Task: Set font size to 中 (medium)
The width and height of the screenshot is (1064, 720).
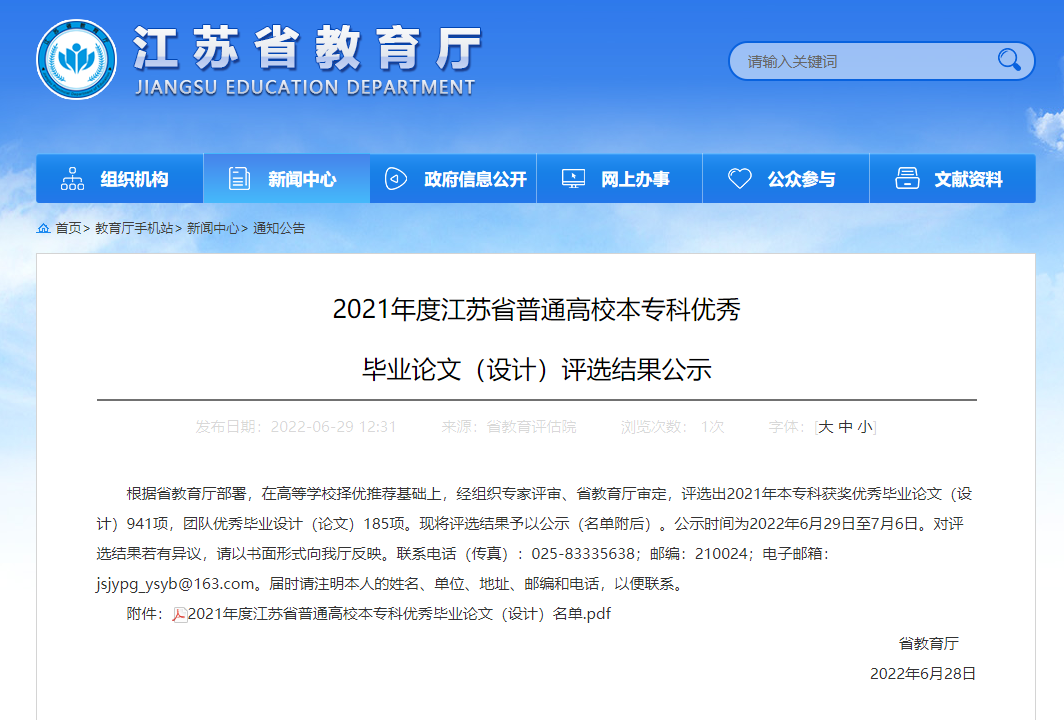Action: (x=845, y=427)
